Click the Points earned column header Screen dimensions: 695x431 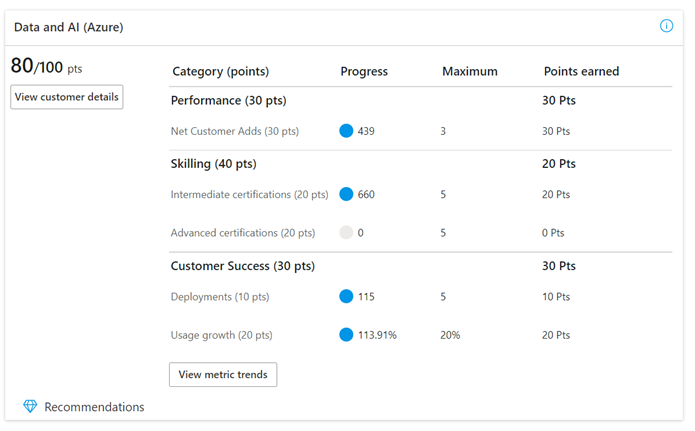coord(581,71)
